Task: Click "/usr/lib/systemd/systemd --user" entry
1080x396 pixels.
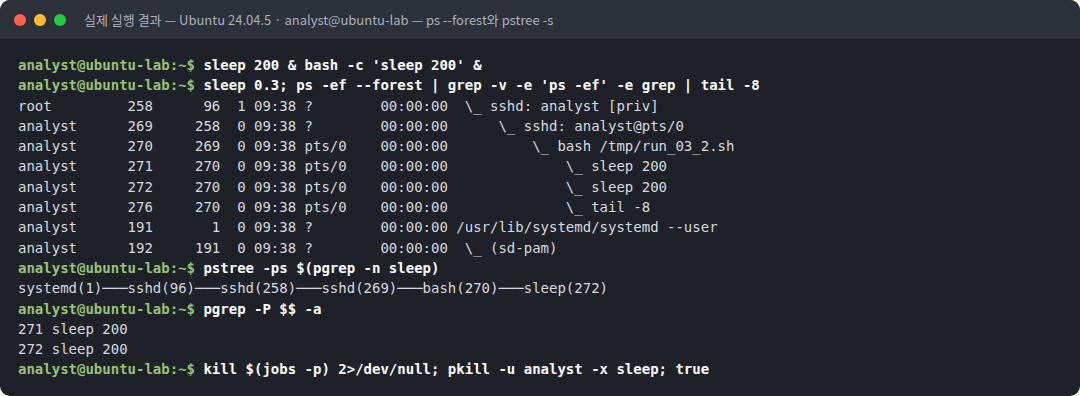Action: (587, 228)
